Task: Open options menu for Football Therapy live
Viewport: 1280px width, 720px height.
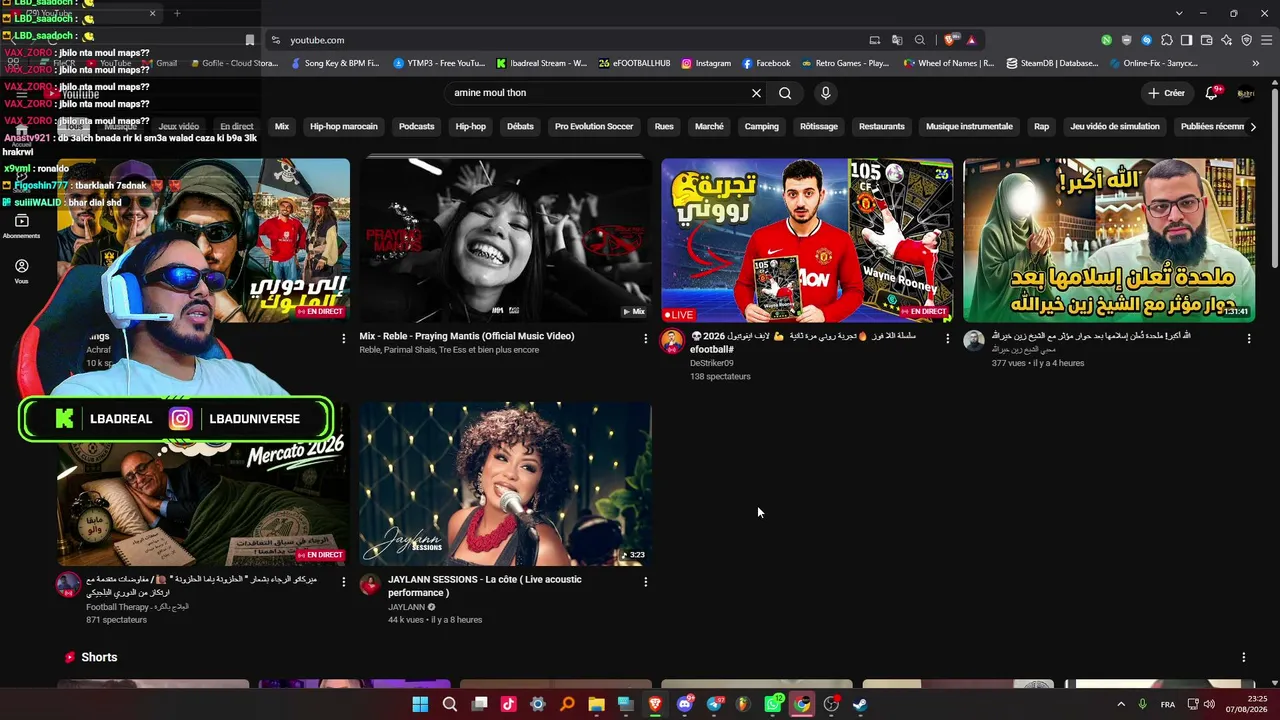Action: point(343,582)
